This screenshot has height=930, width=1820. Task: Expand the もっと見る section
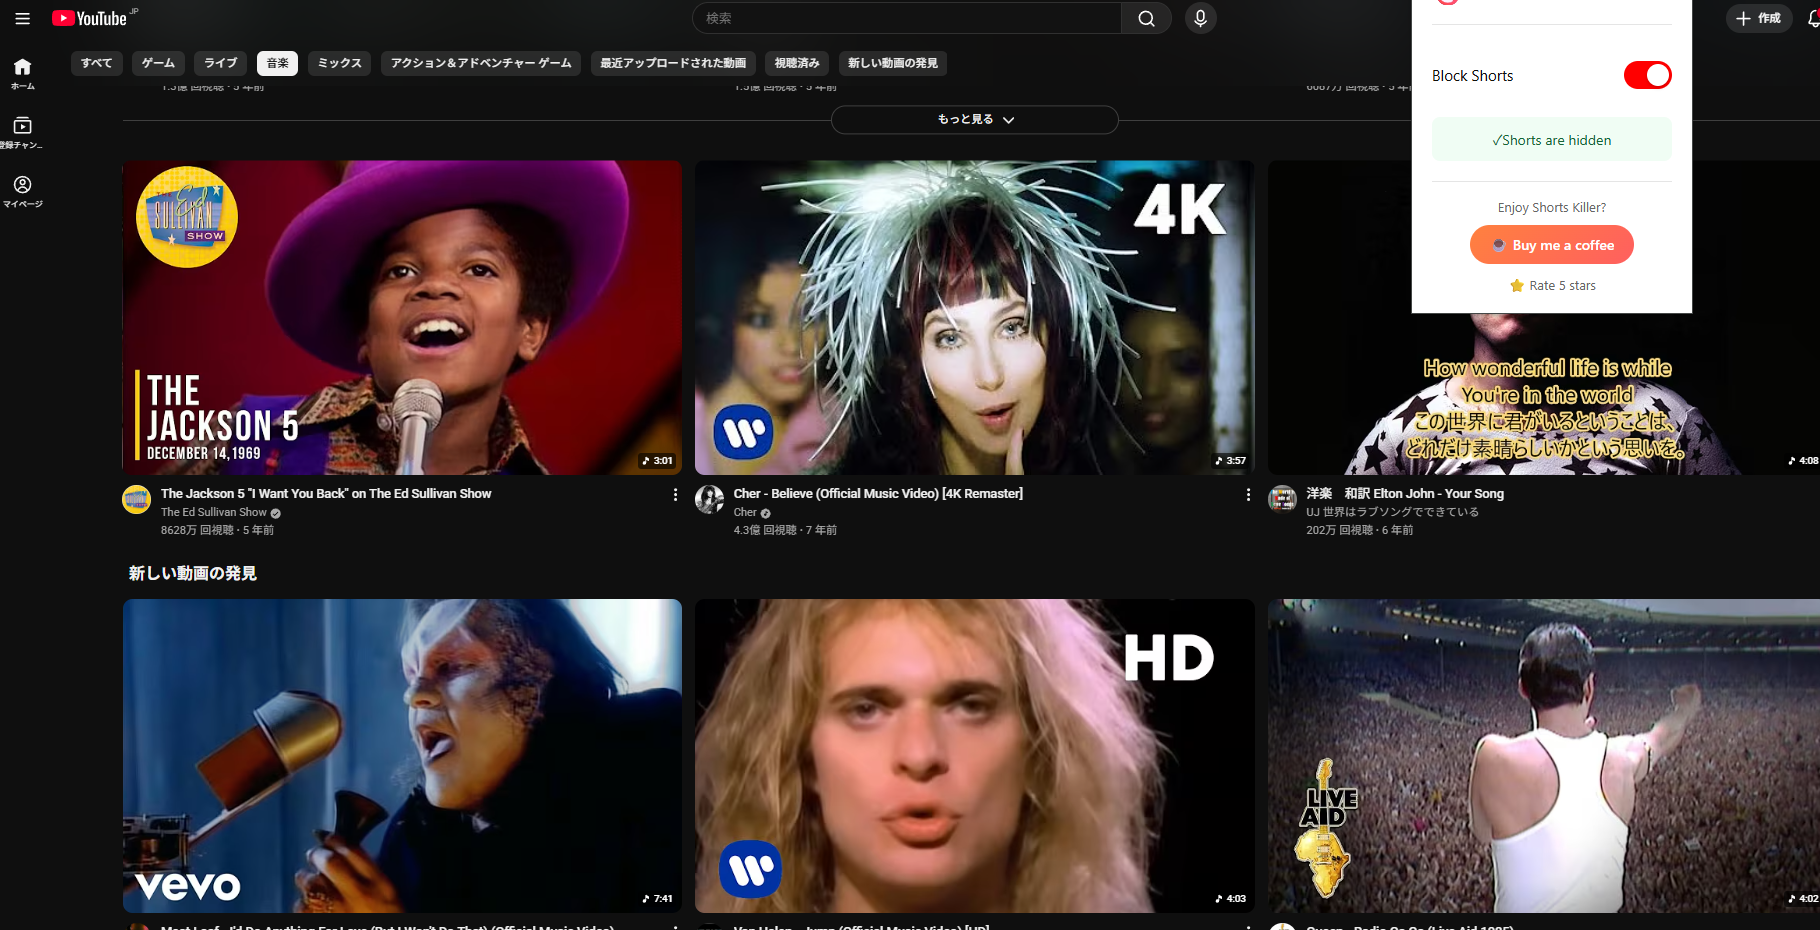974,119
